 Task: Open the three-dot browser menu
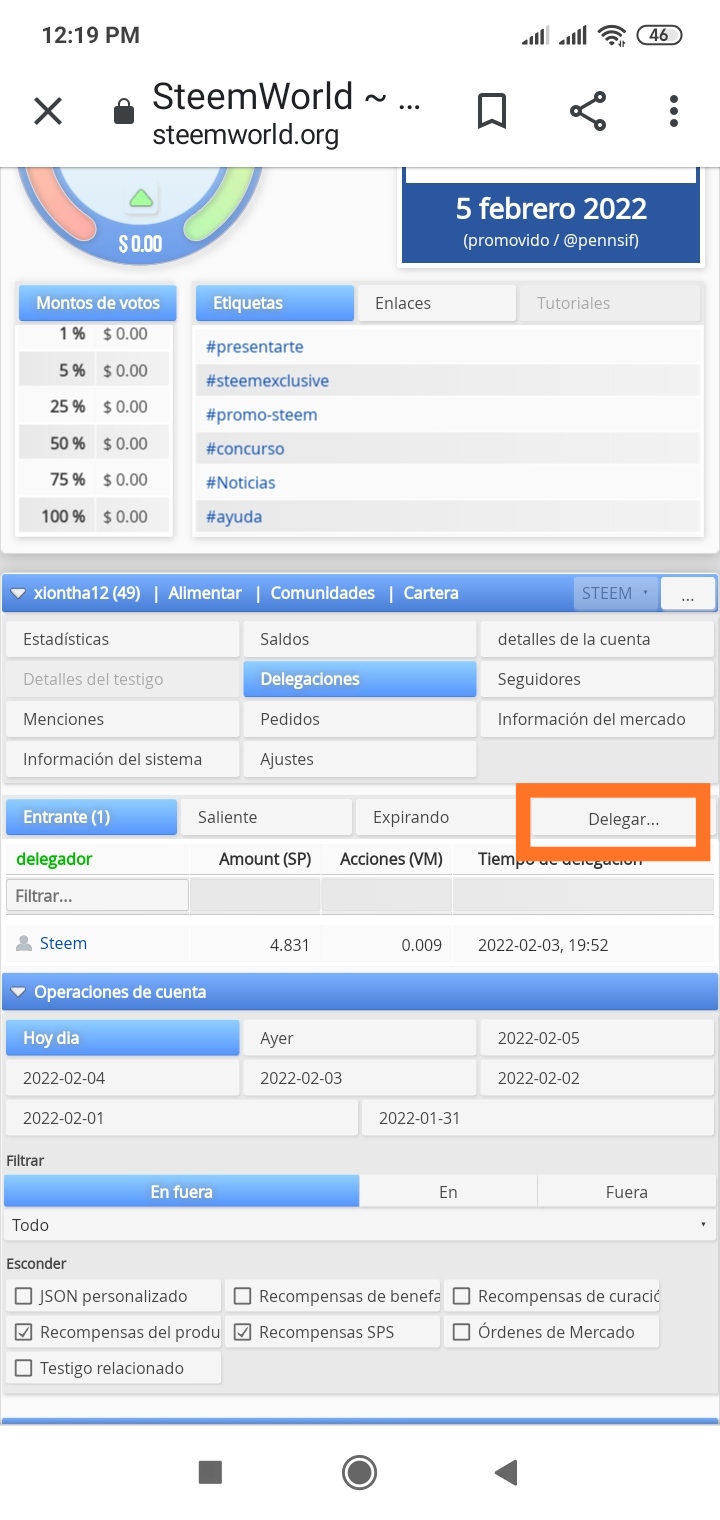(x=674, y=111)
